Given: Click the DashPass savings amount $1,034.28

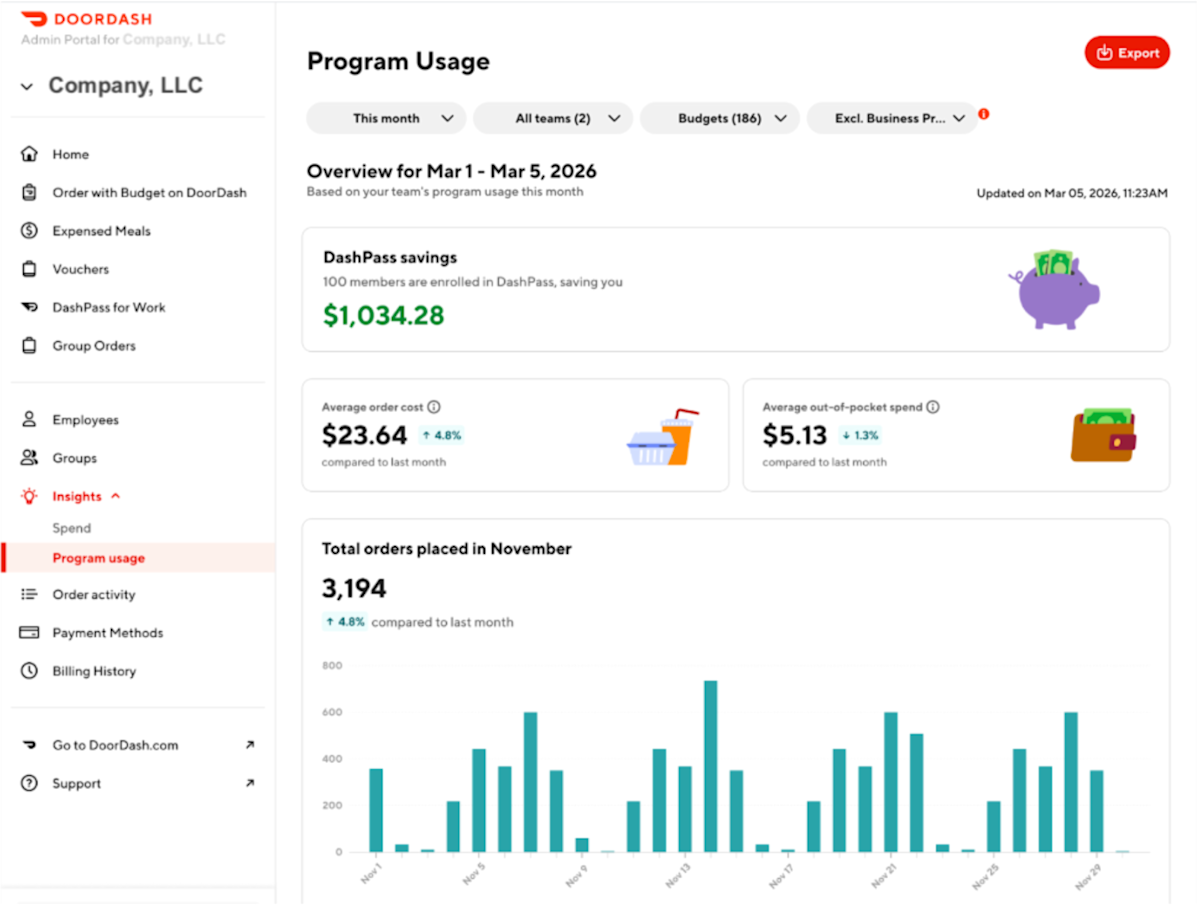Looking at the screenshot, I should point(384,315).
